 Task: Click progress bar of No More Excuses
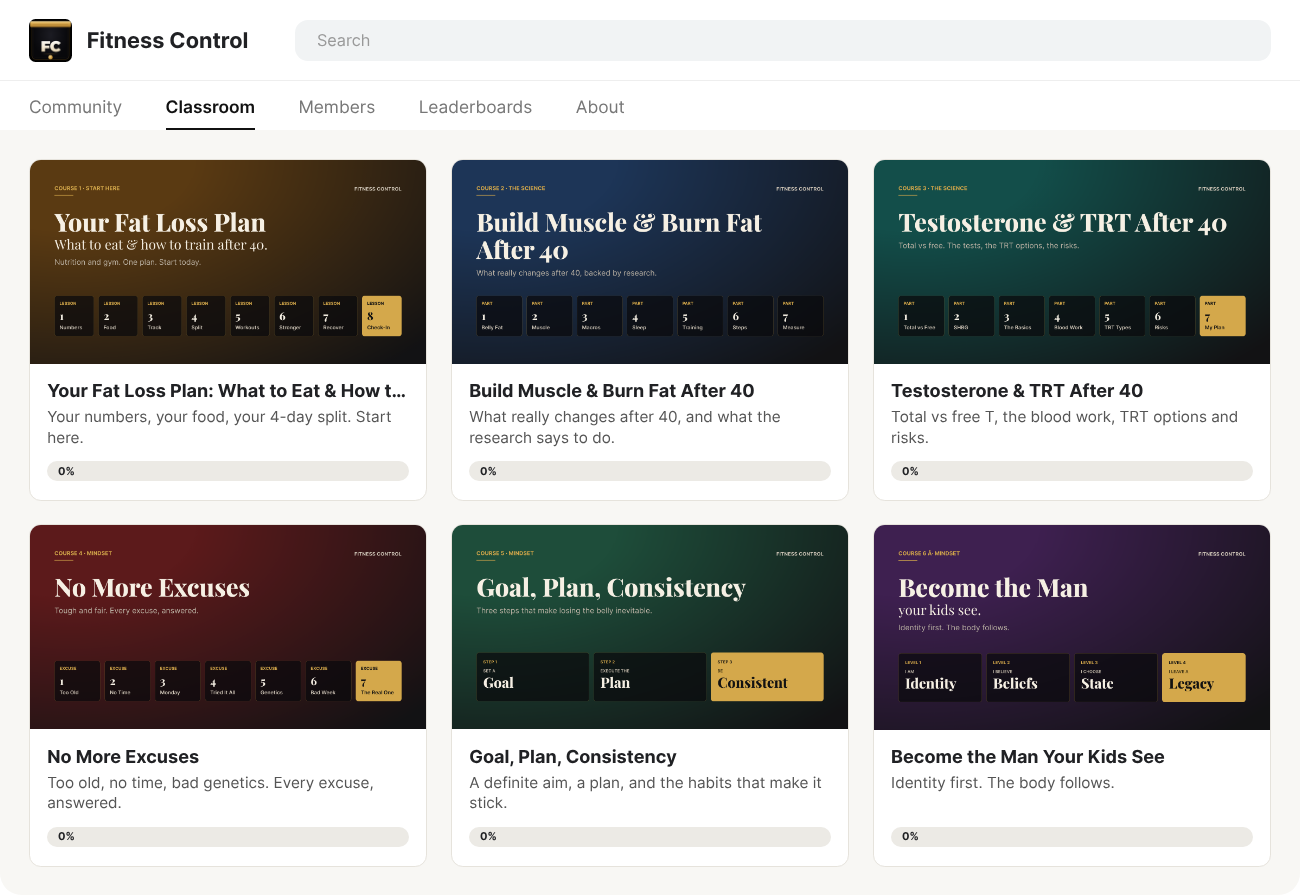[228, 836]
